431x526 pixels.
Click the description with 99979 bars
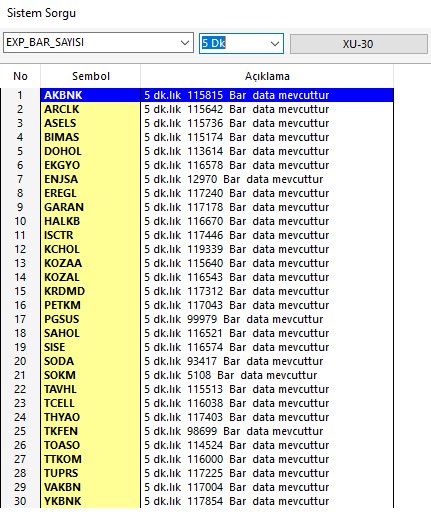point(233,319)
